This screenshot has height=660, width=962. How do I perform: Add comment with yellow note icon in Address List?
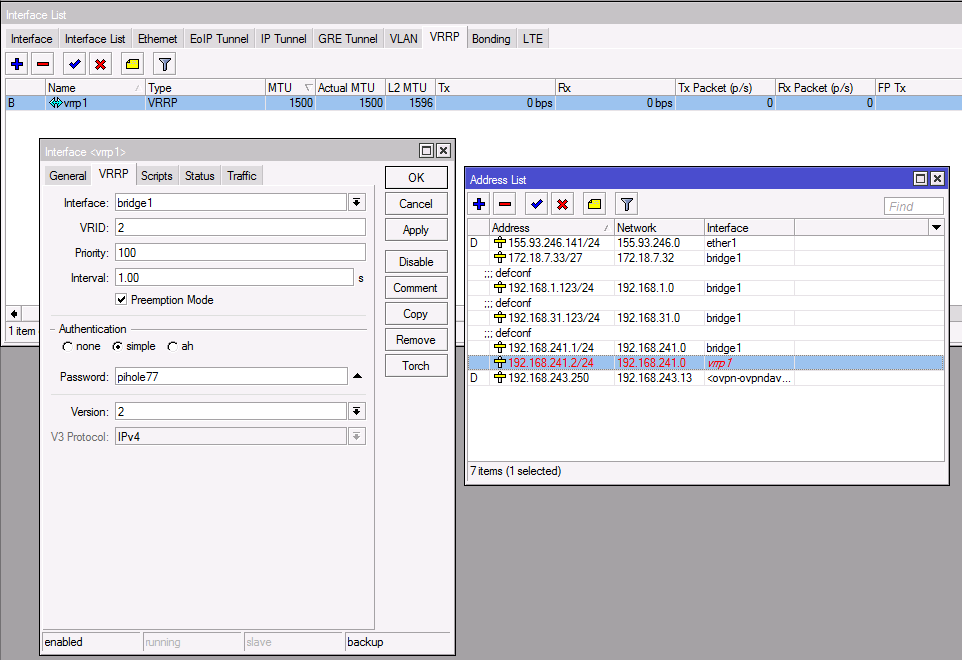(x=595, y=204)
